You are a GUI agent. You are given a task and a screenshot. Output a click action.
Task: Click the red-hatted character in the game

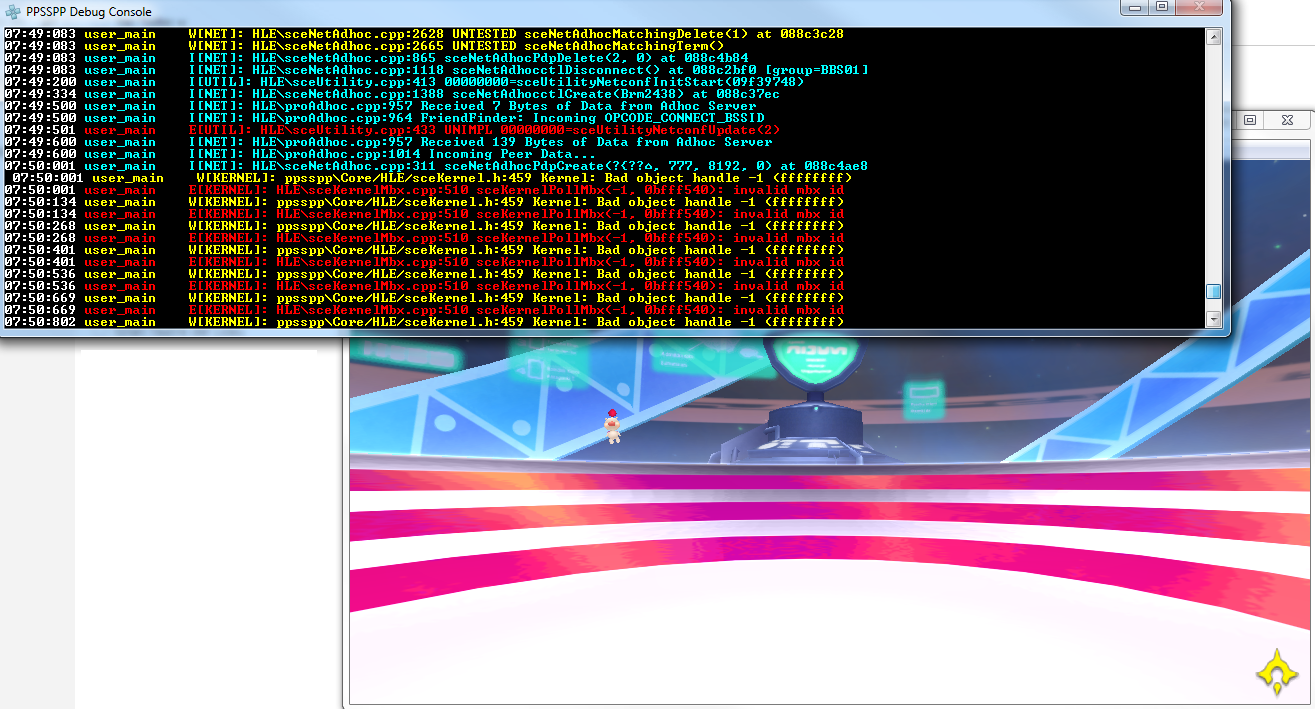click(x=612, y=426)
